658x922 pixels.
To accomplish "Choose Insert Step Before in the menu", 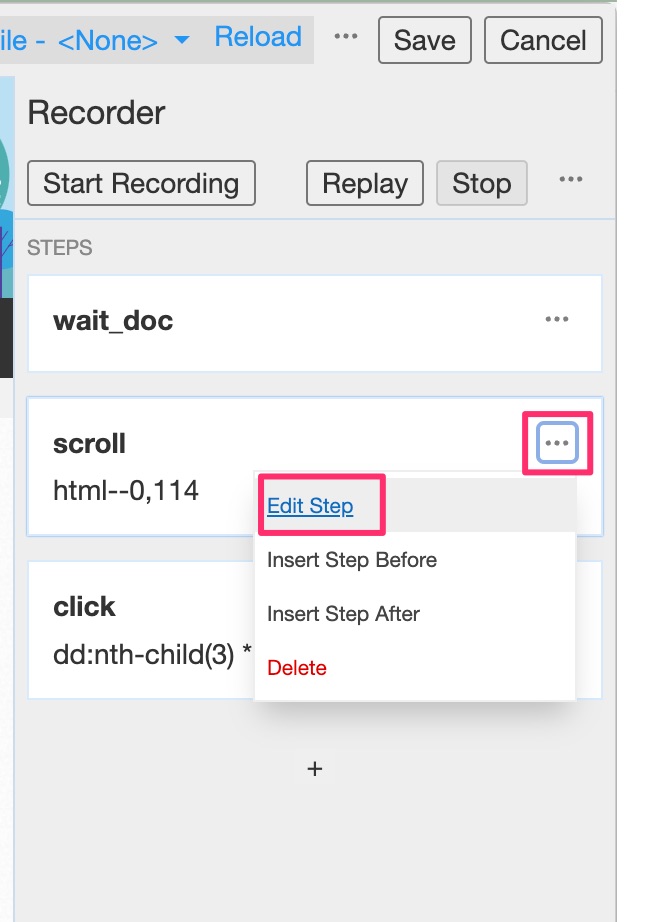I will point(352,560).
